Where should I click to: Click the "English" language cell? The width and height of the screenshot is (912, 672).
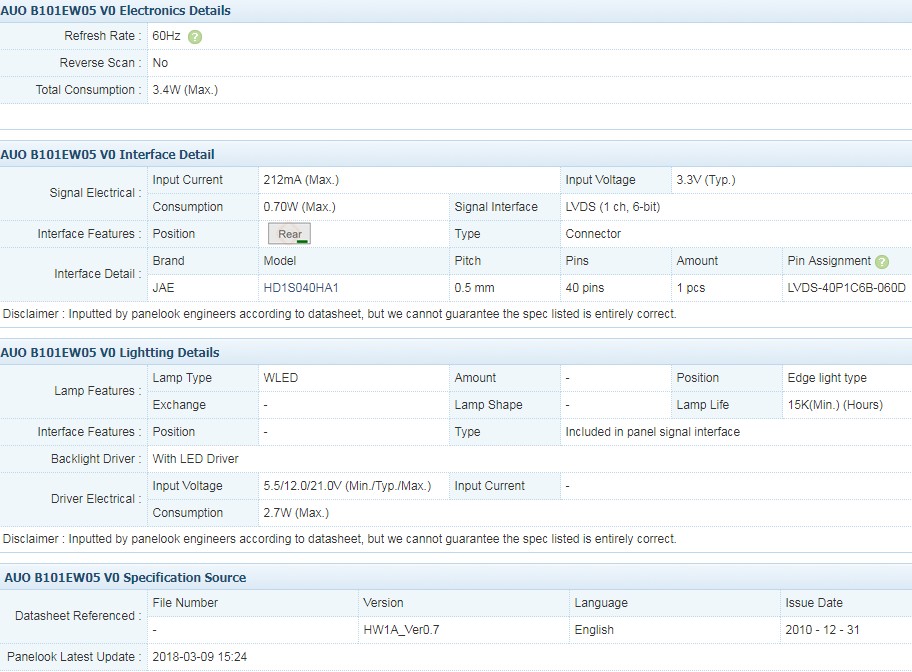point(594,630)
